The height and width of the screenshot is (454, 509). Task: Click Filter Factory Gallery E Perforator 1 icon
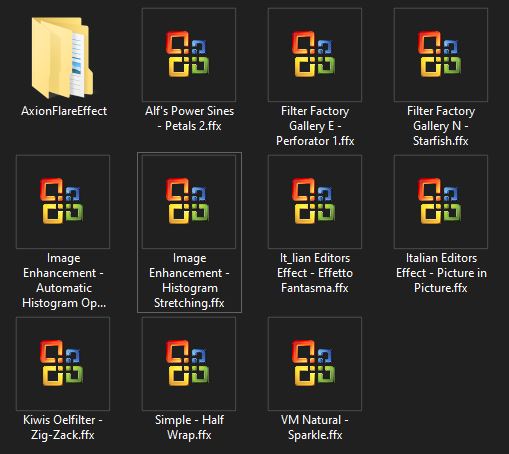point(315,55)
